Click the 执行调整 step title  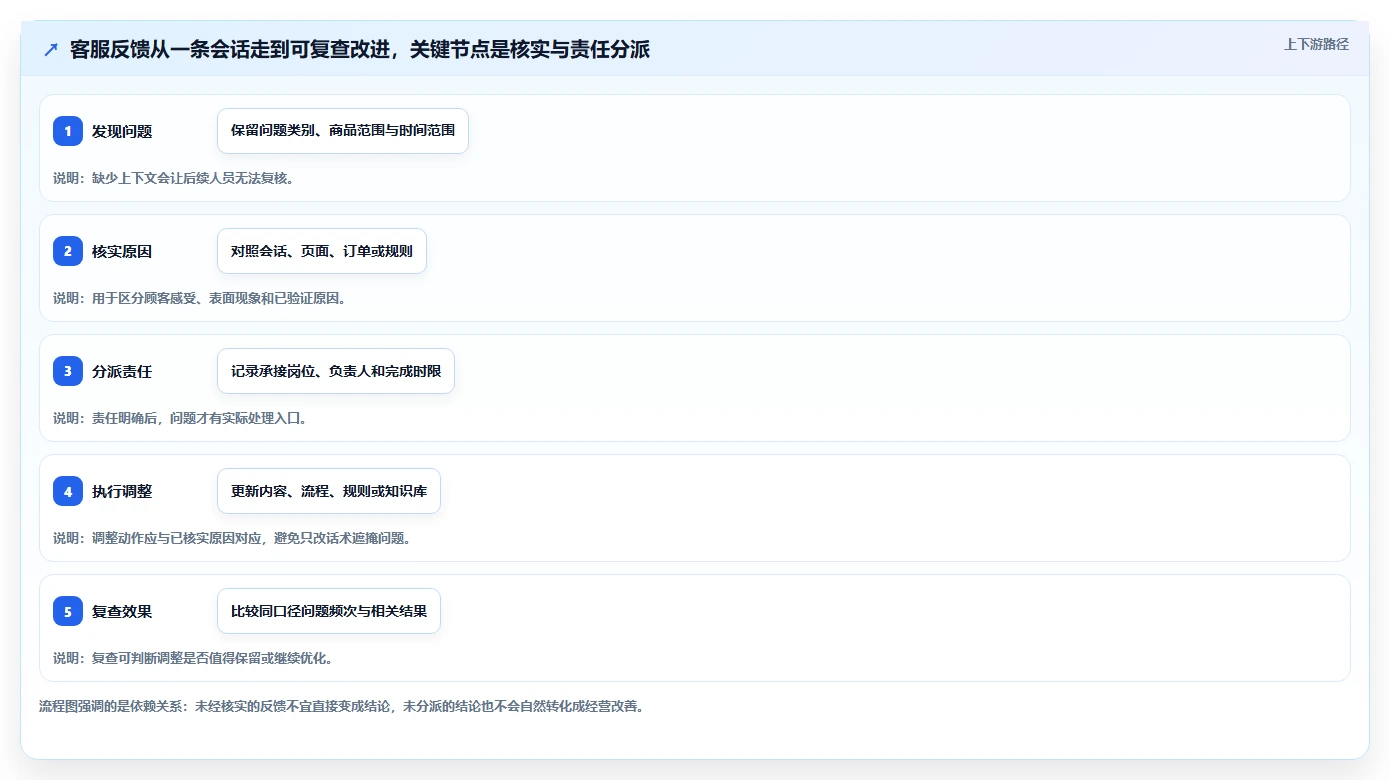[122, 491]
